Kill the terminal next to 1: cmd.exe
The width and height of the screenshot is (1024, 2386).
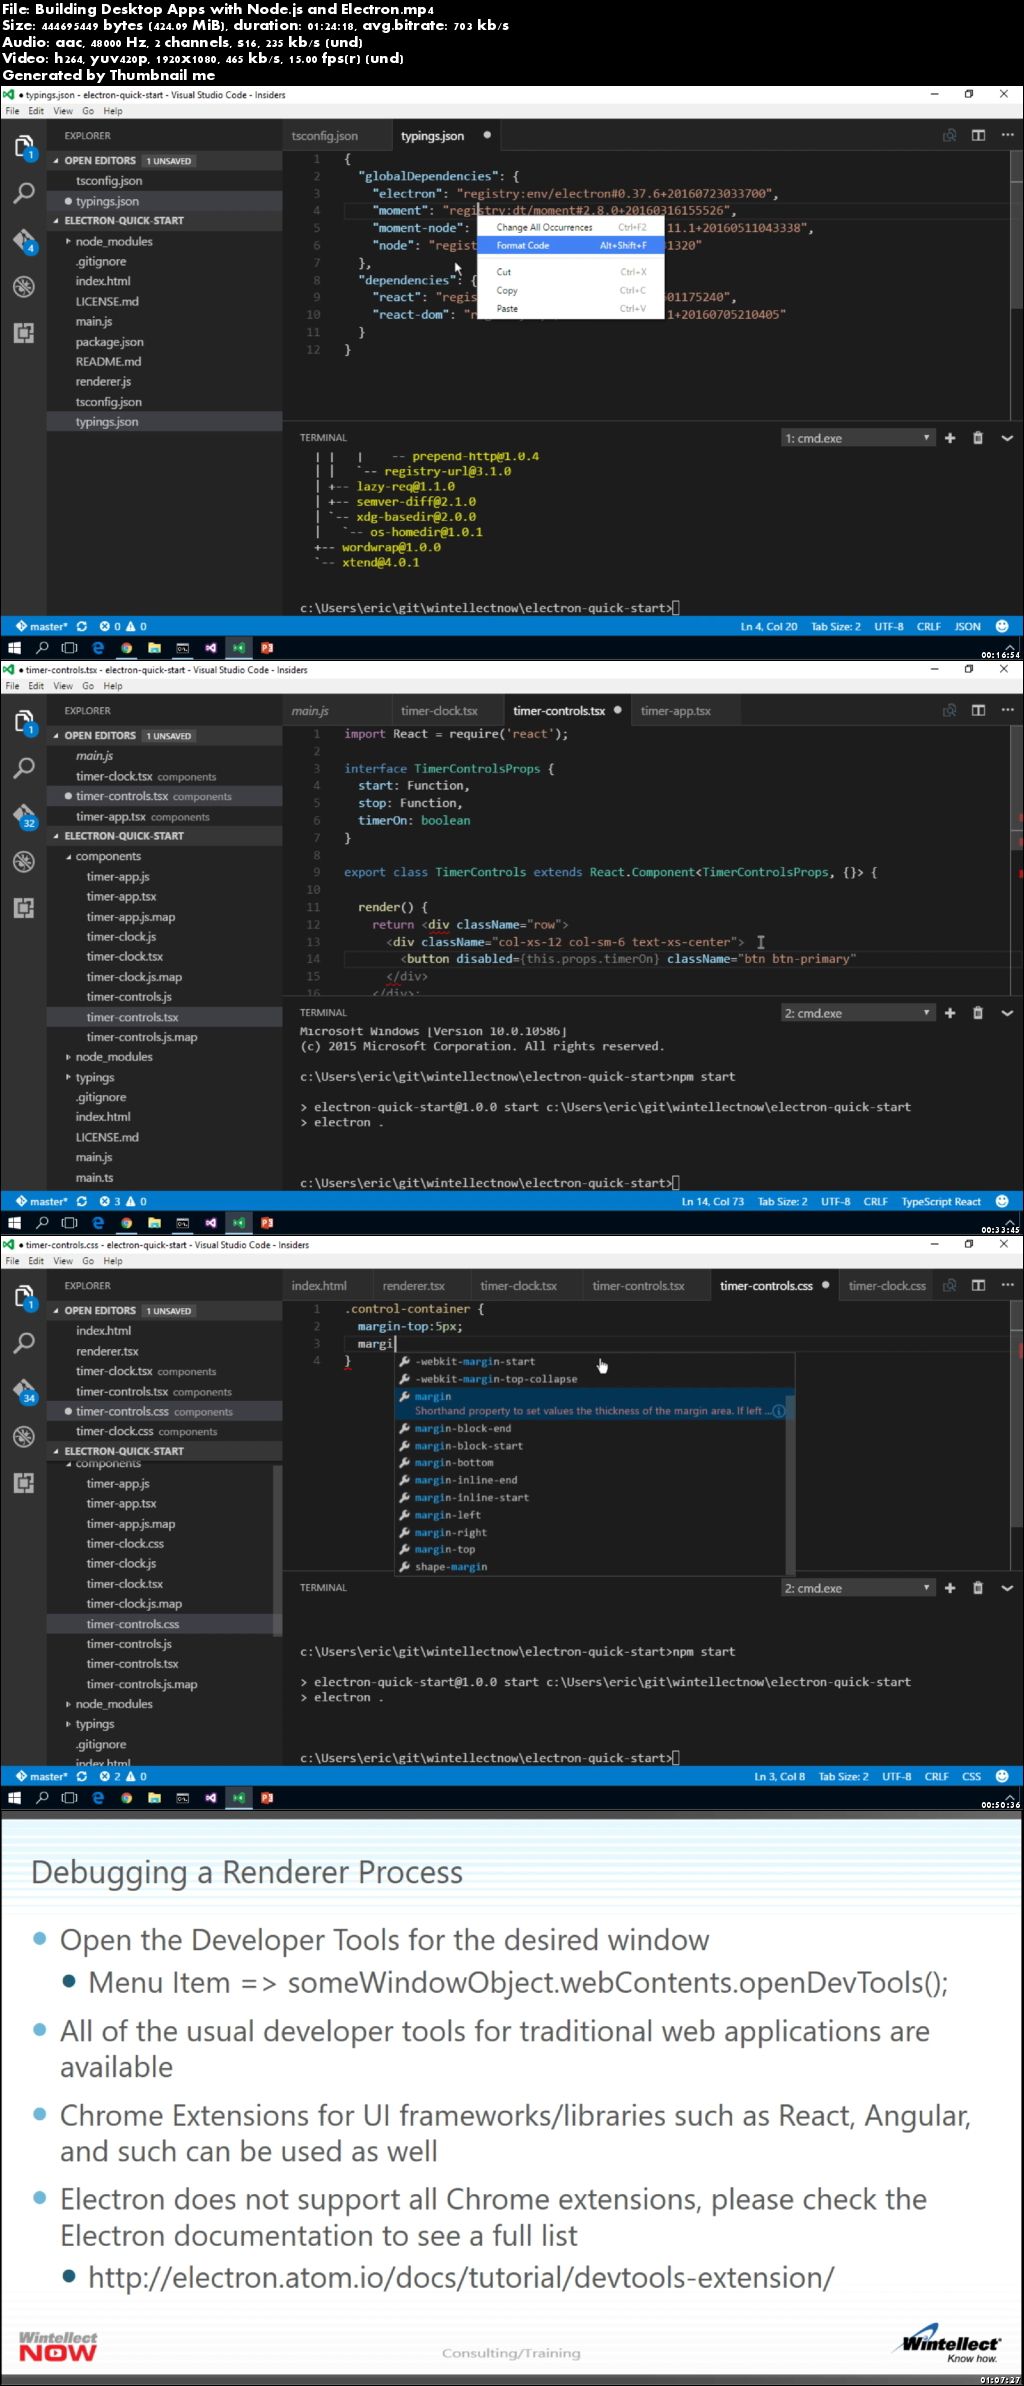coord(978,438)
